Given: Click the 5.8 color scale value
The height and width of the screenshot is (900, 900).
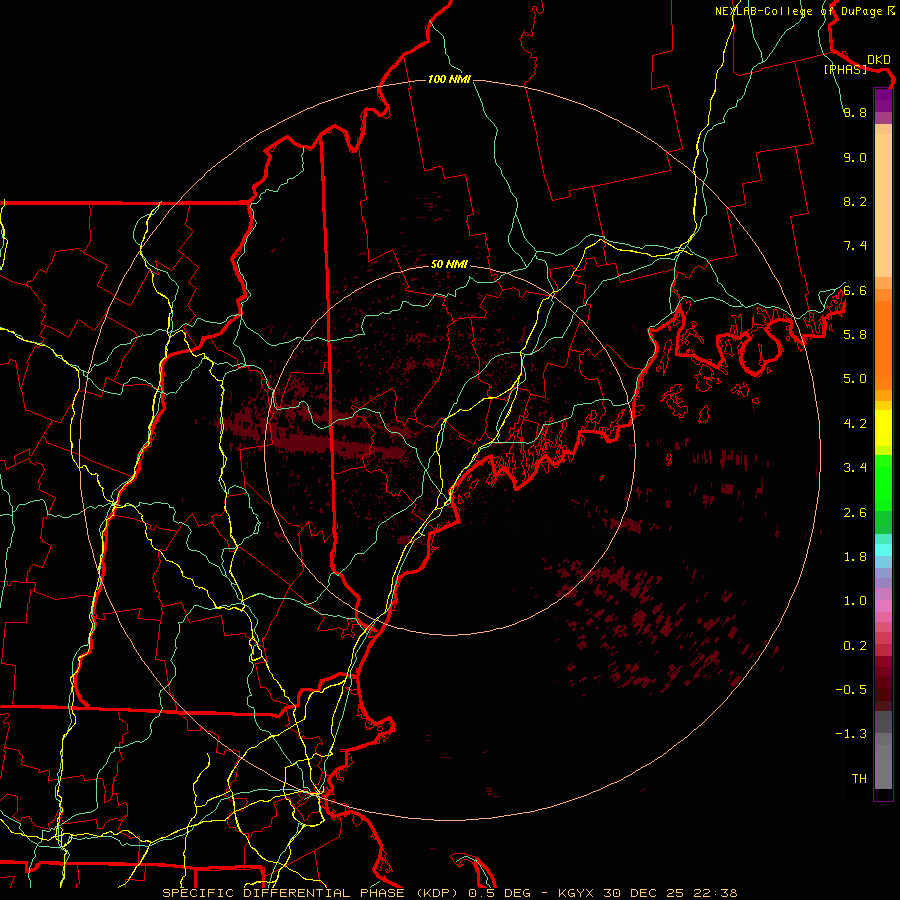Looking at the screenshot, I should 855,335.
